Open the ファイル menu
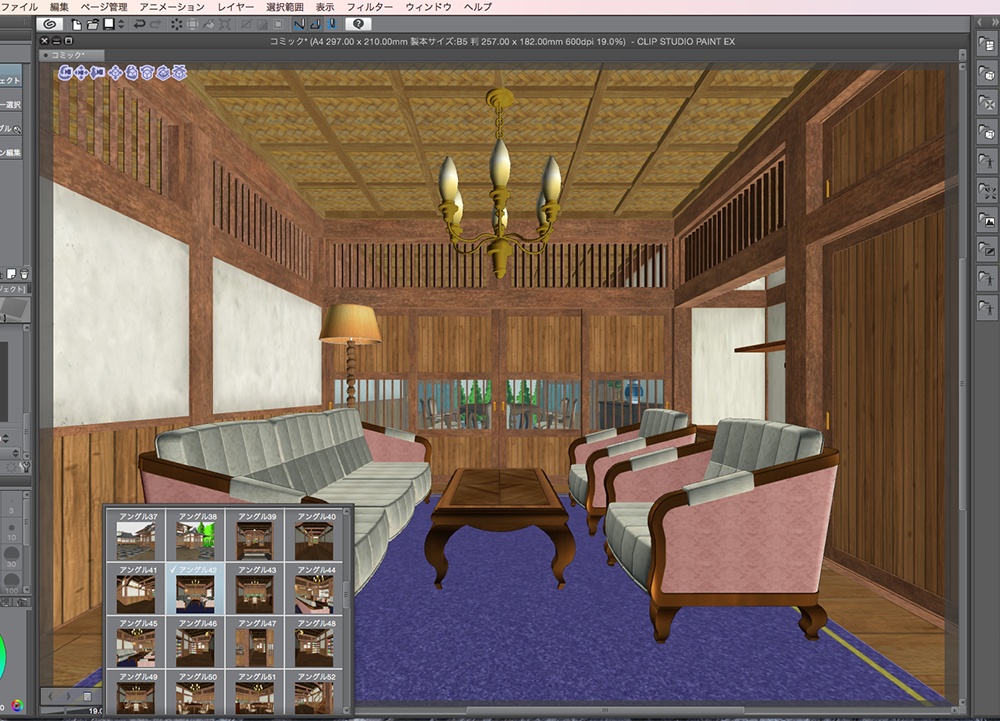 click(19, 7)
